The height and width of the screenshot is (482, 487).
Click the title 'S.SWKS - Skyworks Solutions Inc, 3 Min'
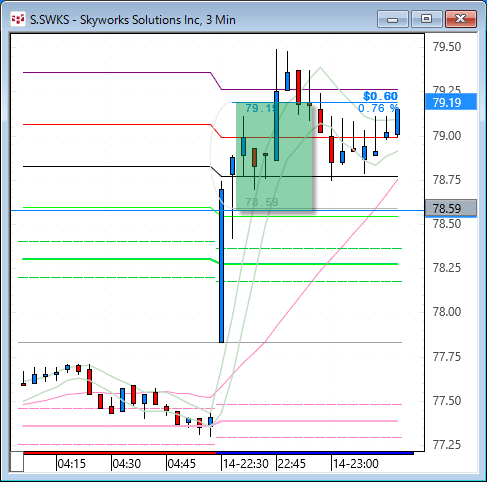tap(133, 20)
